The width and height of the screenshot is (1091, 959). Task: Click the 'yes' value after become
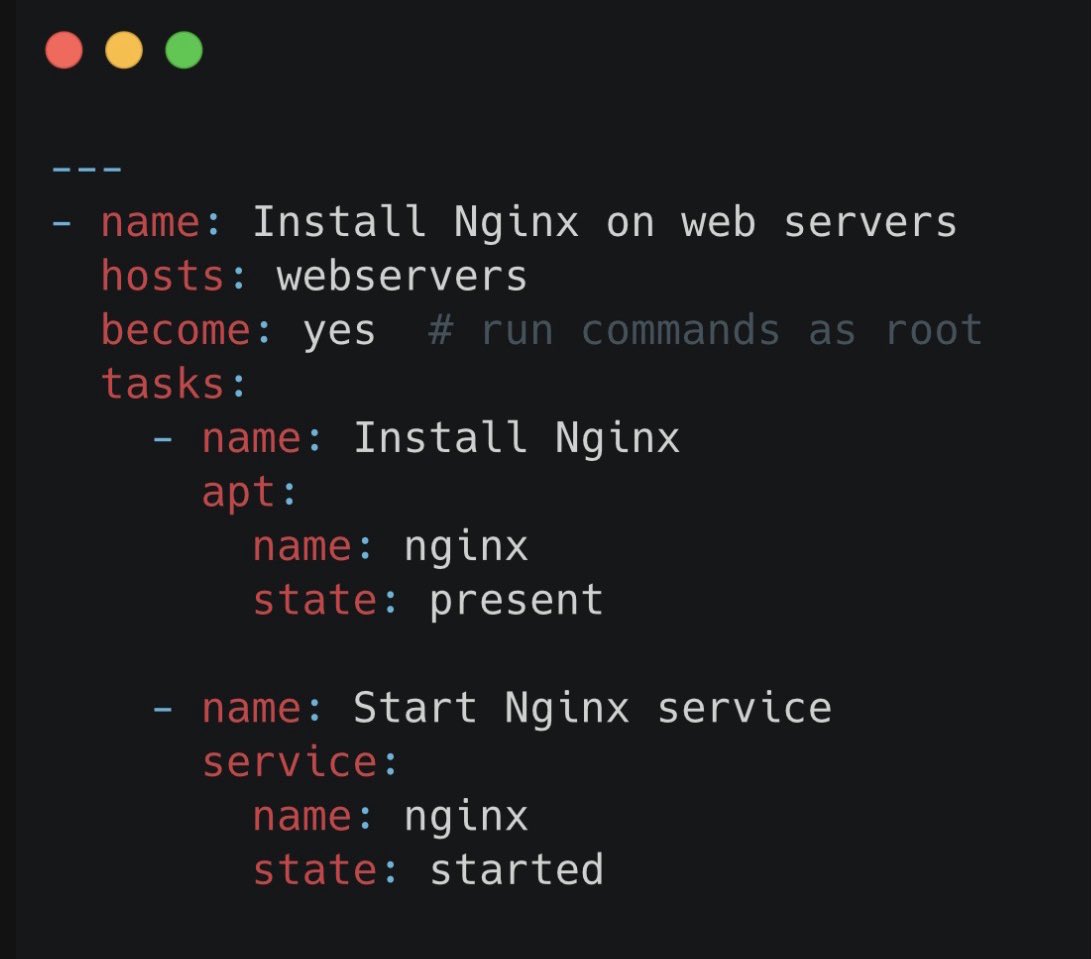point(339,333)
